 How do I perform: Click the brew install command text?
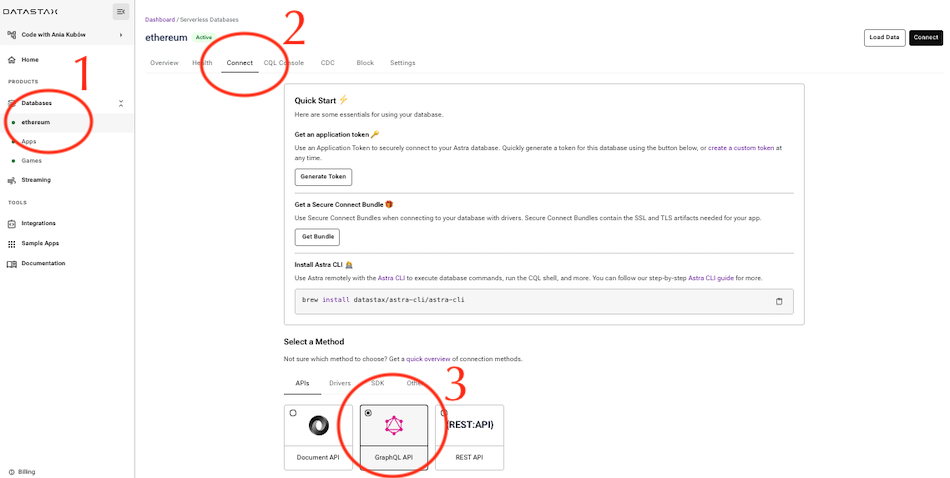point(383,300)
